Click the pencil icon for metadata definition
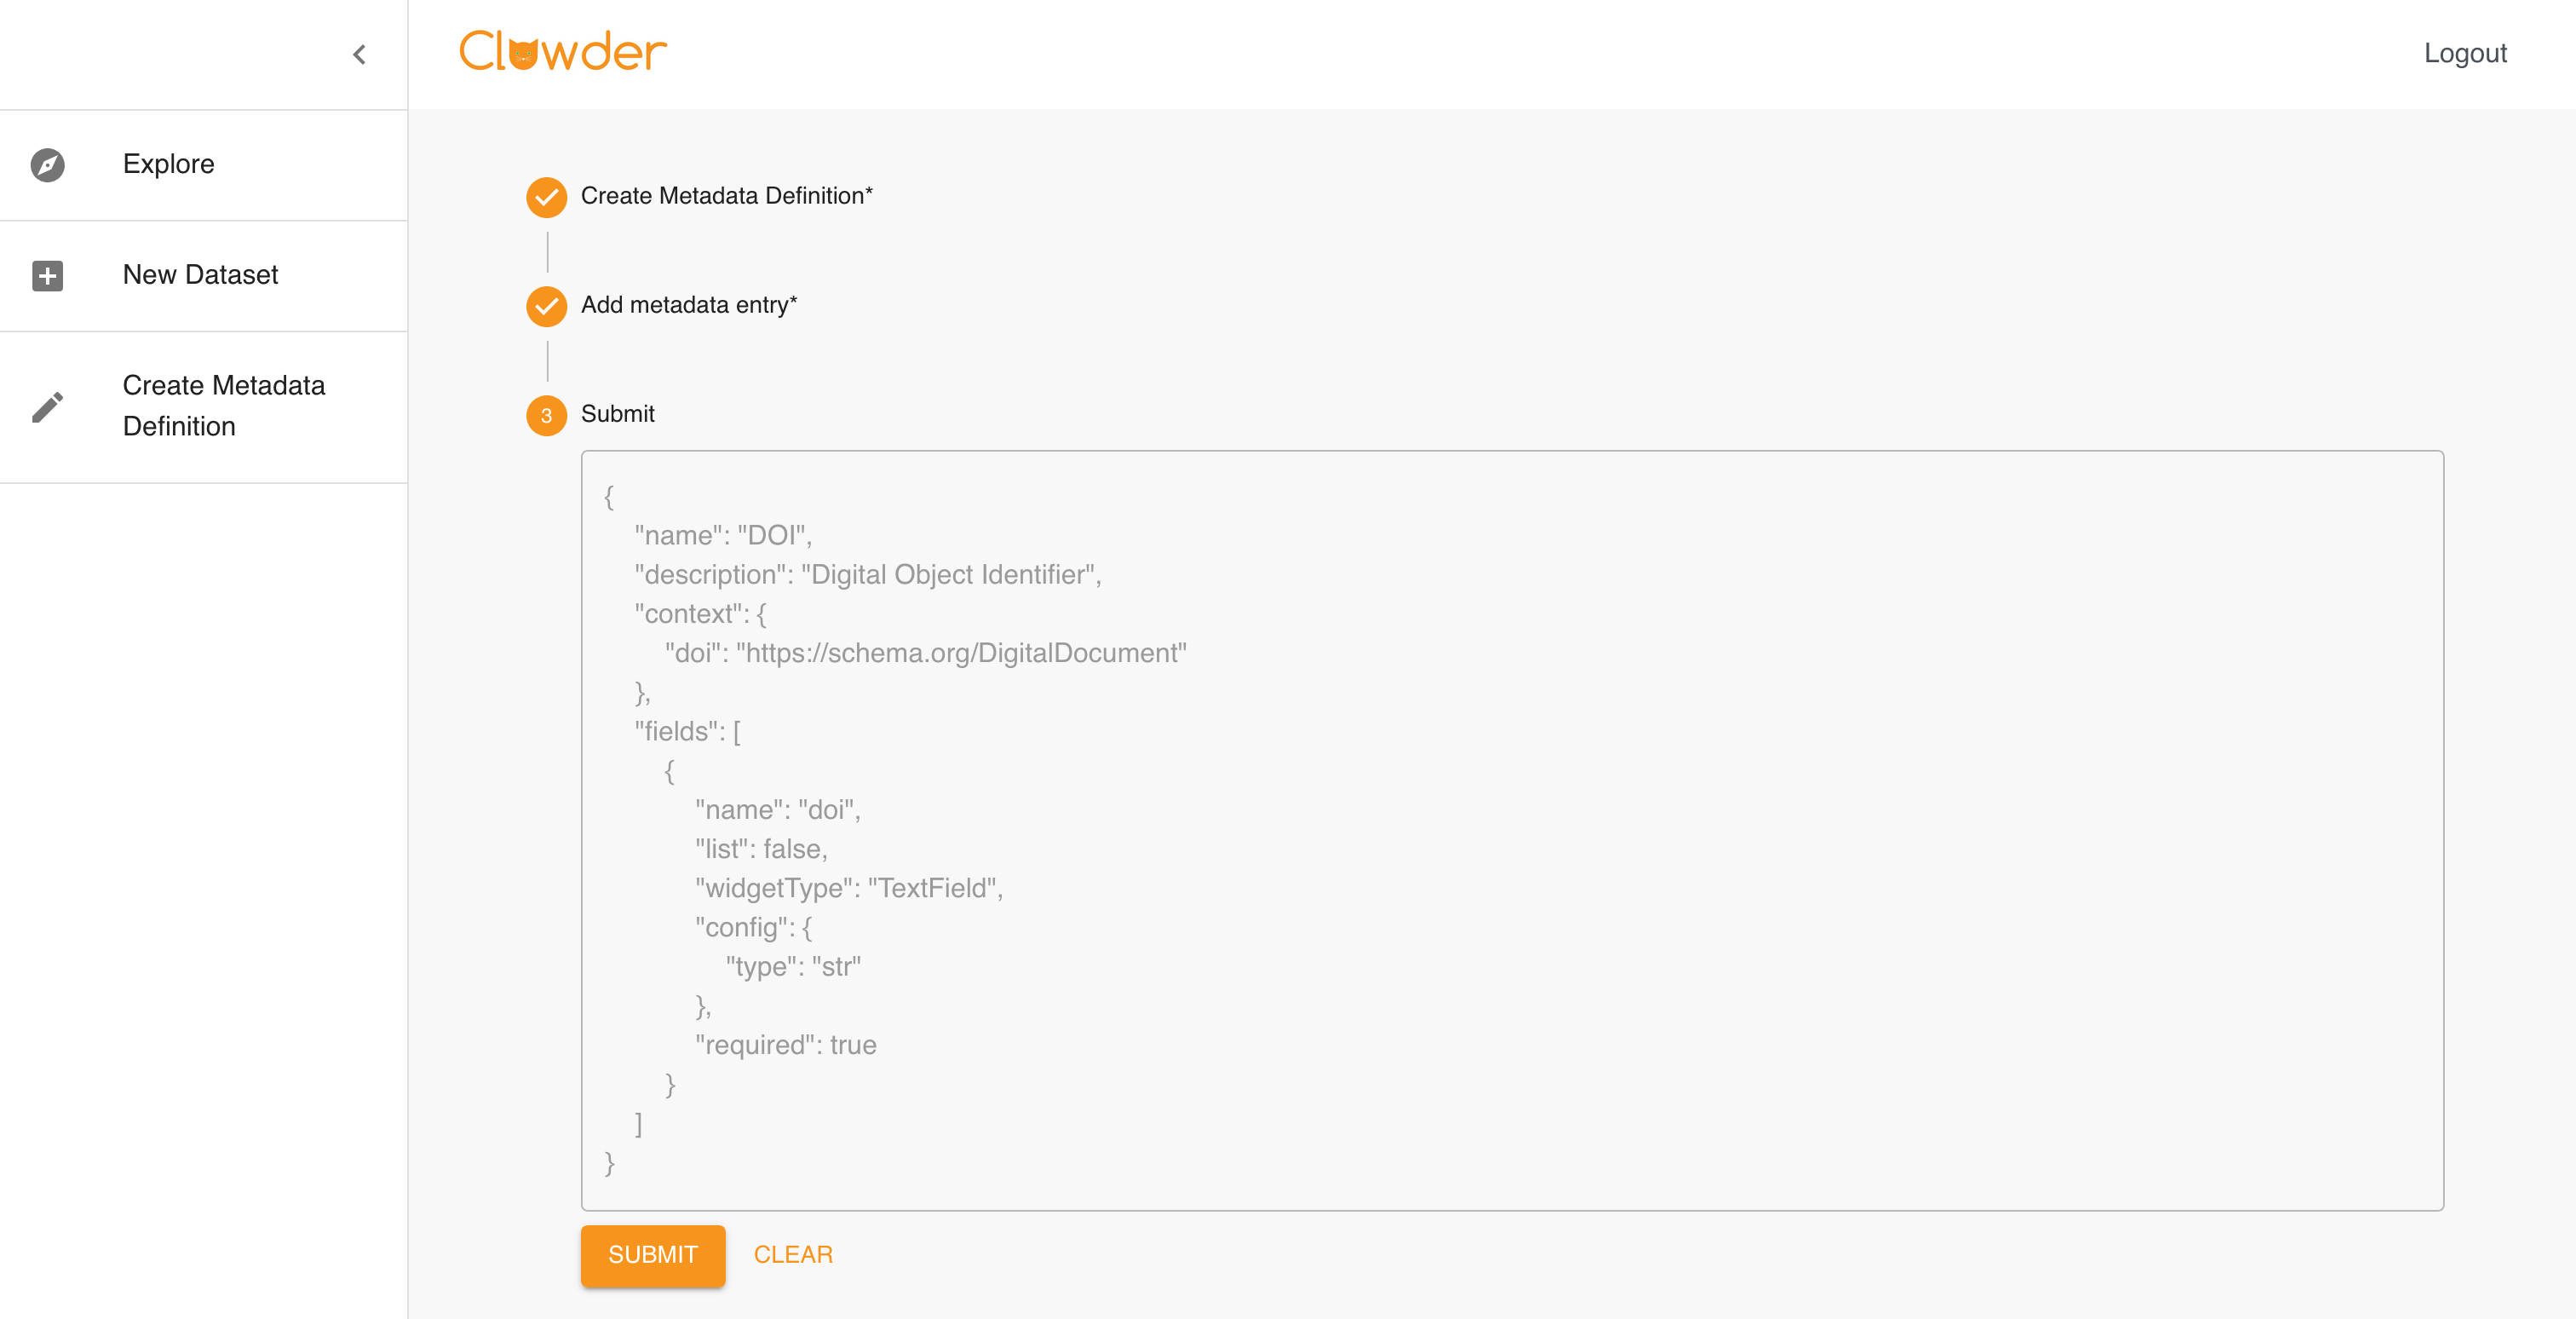This screenshot has height=1319, width=2576. (x=47, y=407)
